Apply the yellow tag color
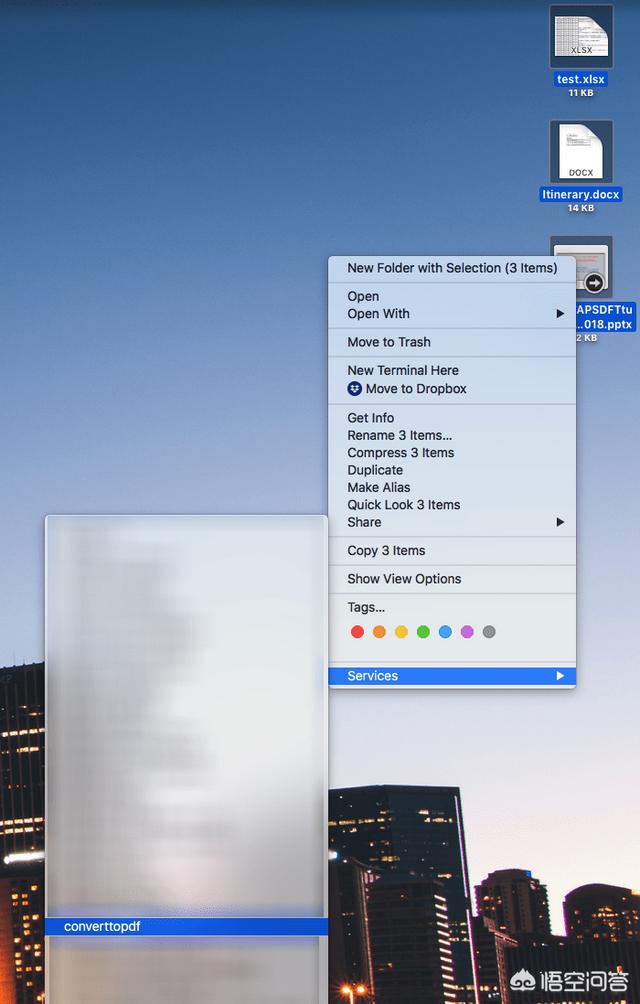 401,632
